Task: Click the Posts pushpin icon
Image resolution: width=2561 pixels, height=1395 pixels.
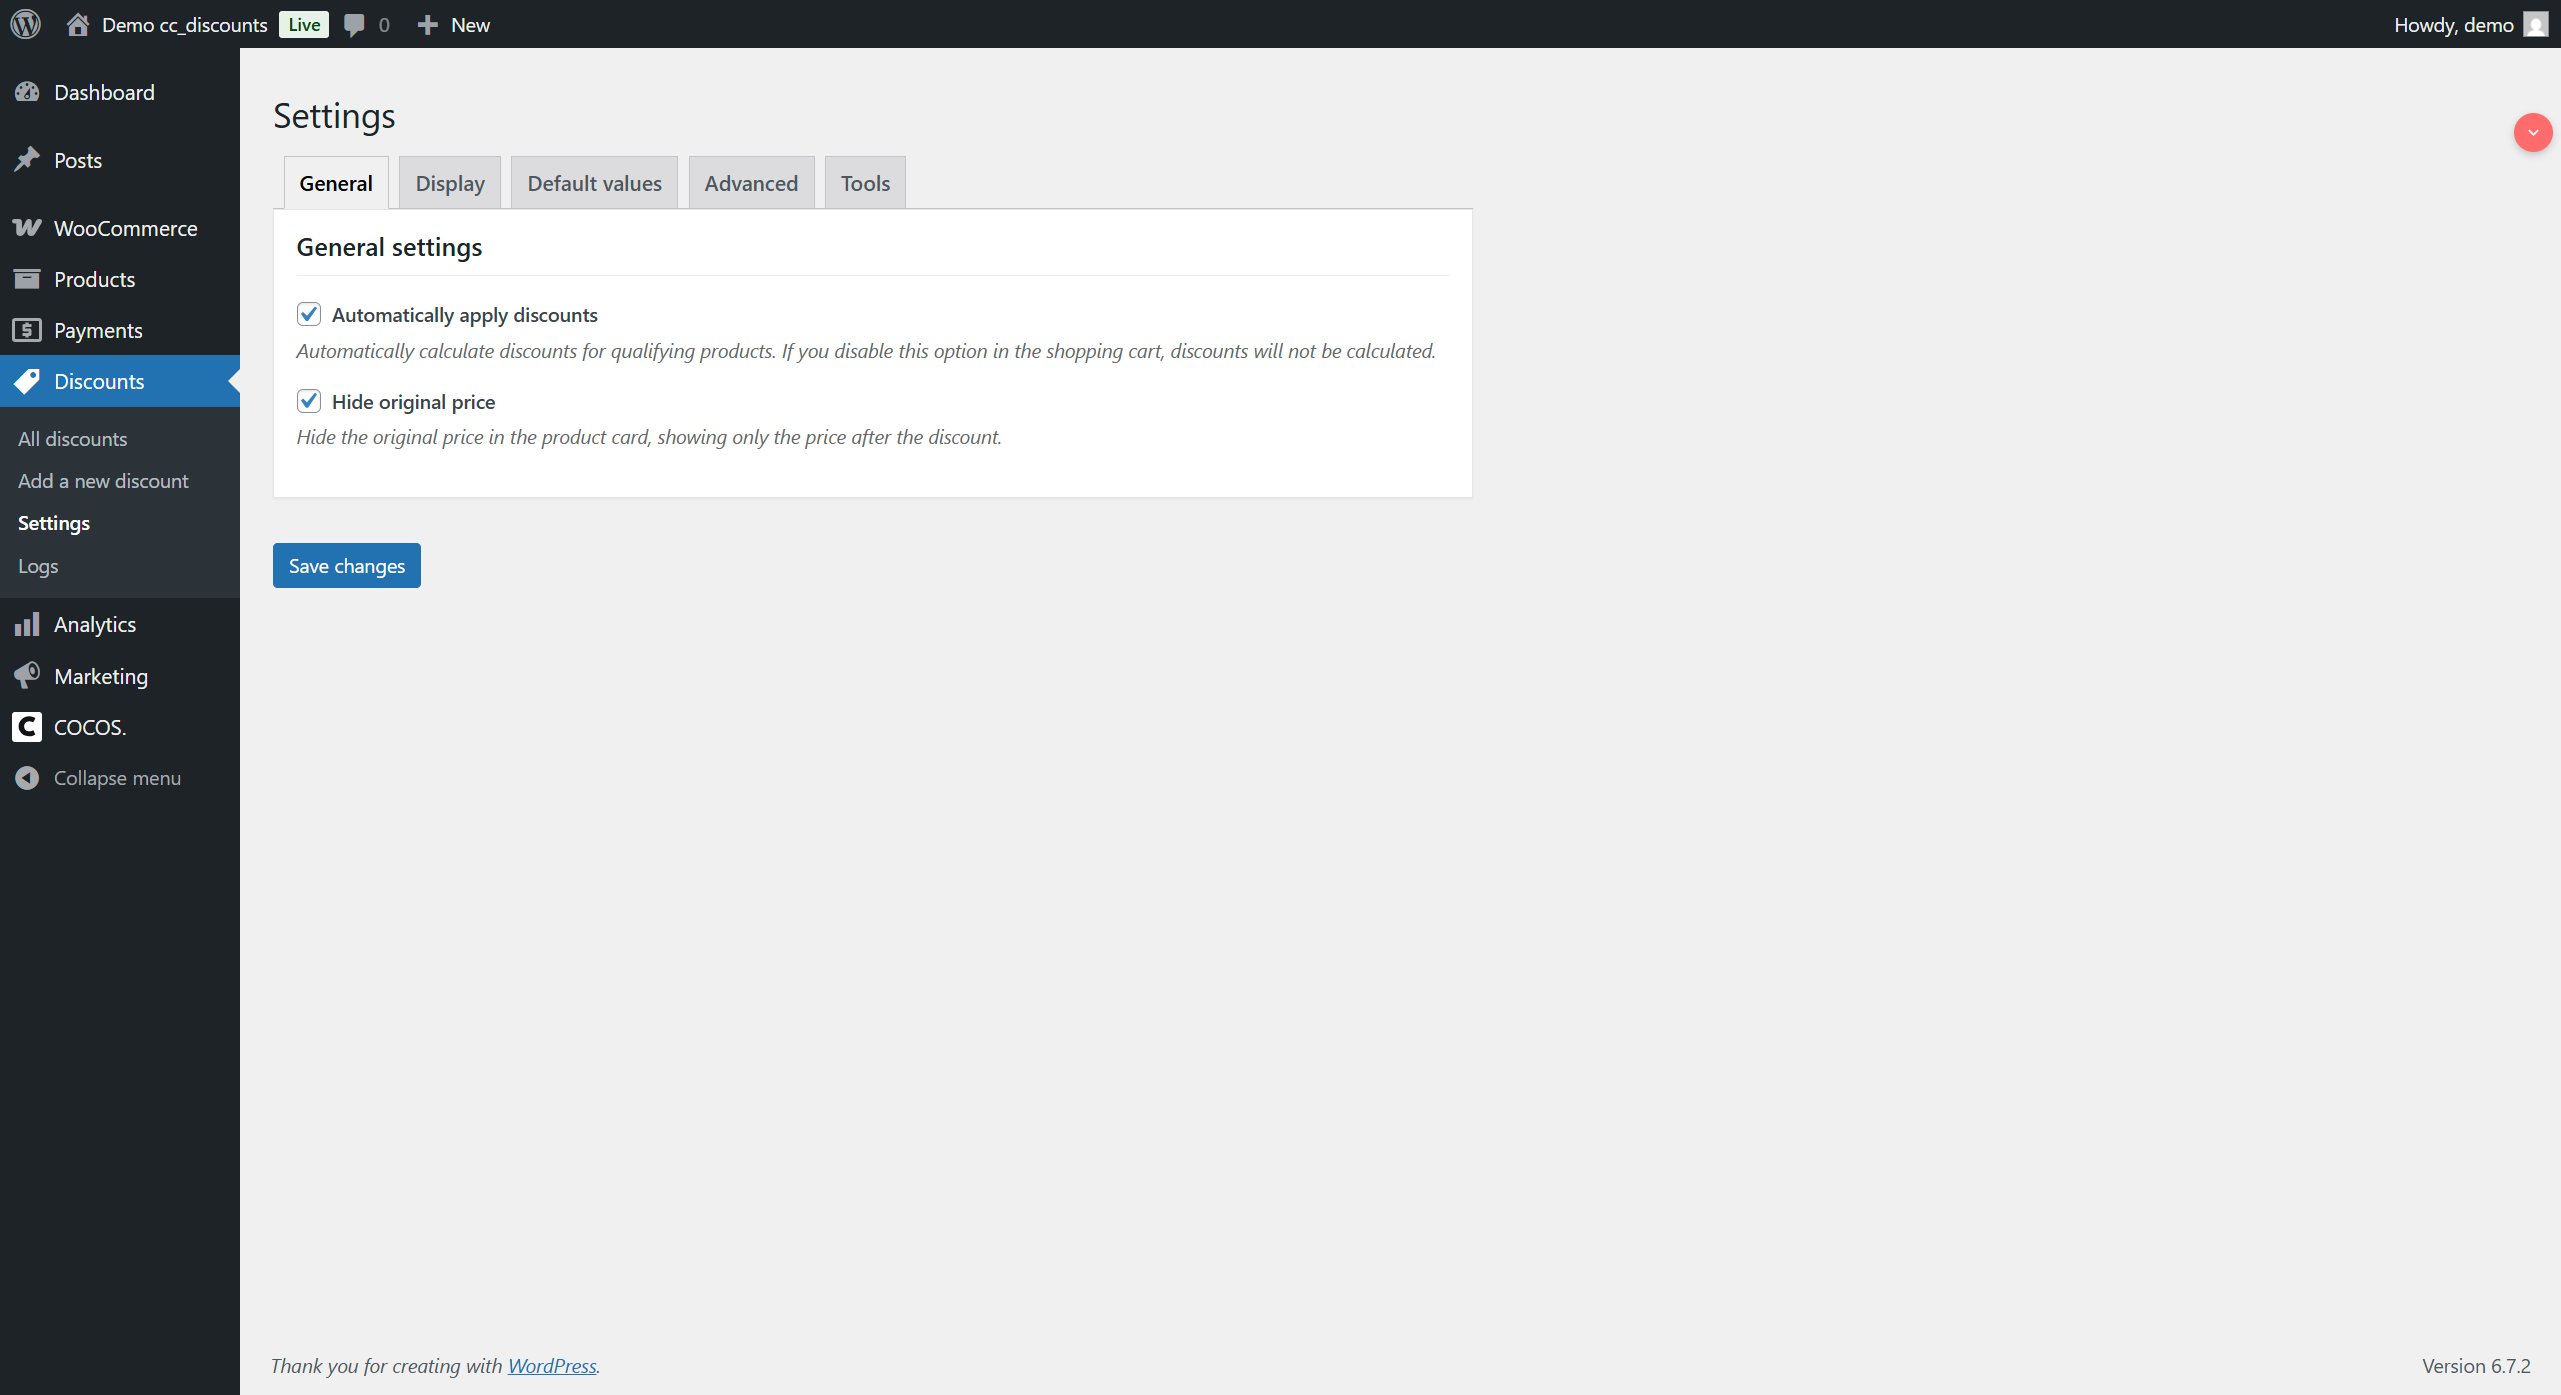Action: [27, 160]
